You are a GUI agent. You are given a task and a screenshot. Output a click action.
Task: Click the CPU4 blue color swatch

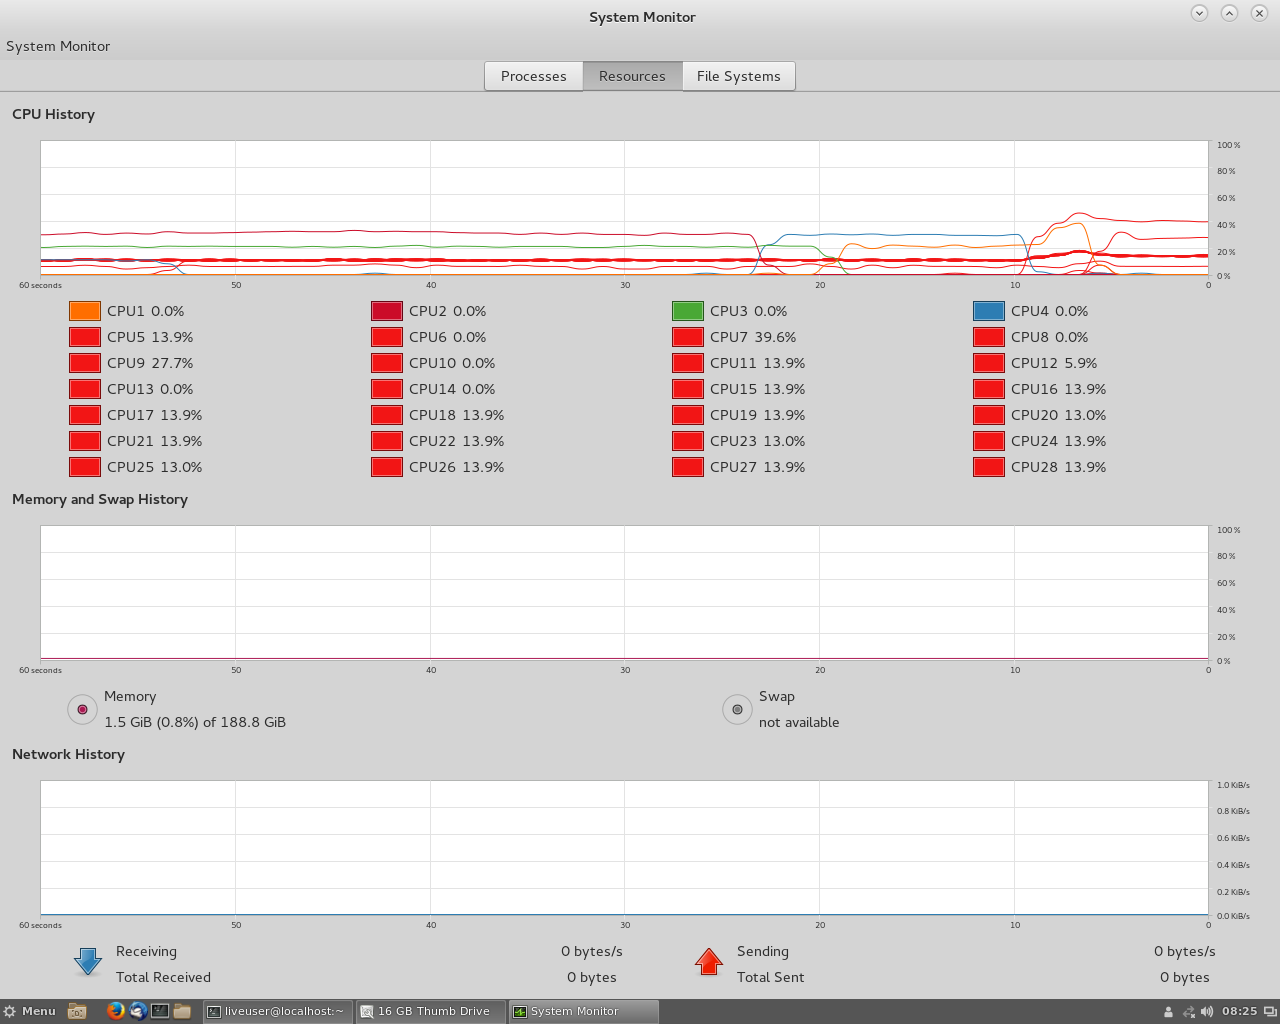click(989, 311)
